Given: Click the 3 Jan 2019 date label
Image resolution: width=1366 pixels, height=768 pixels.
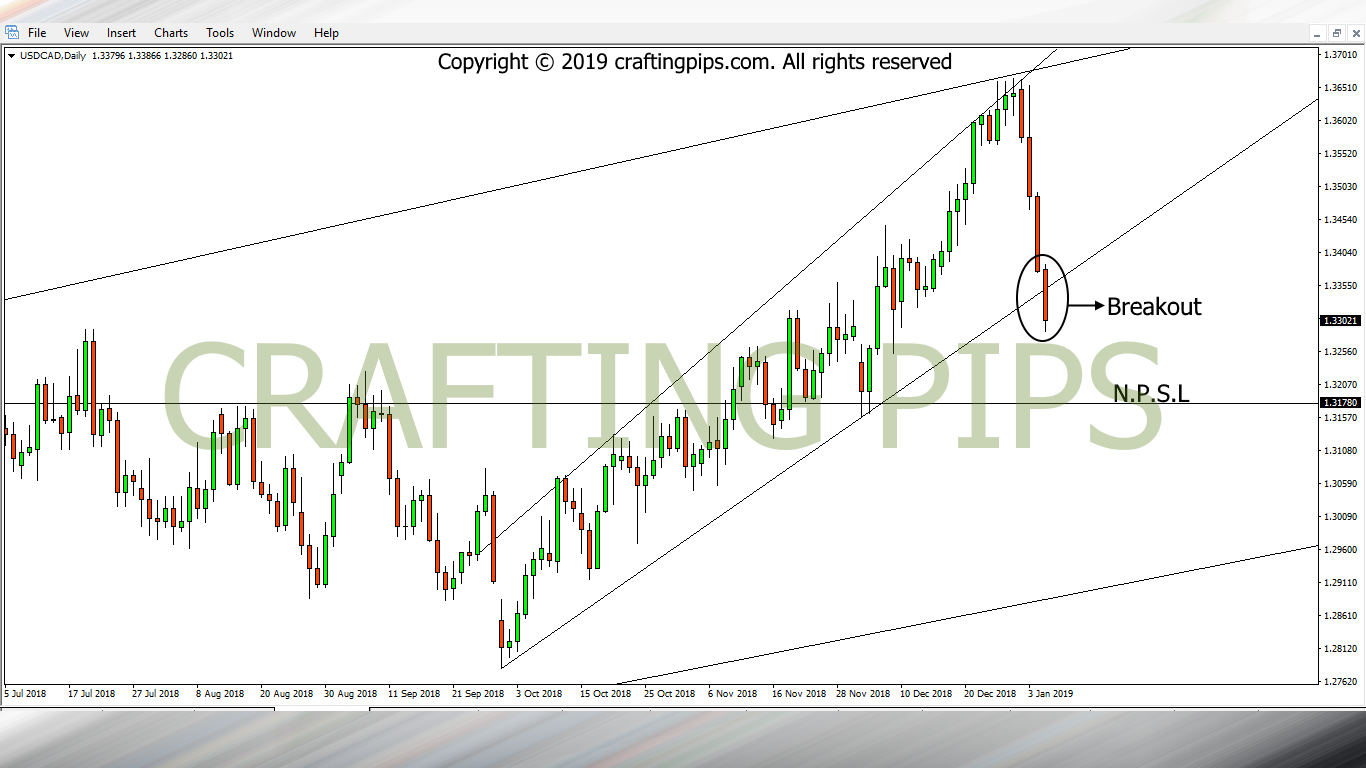Looking at the screenshot, I should [1051, 693].
